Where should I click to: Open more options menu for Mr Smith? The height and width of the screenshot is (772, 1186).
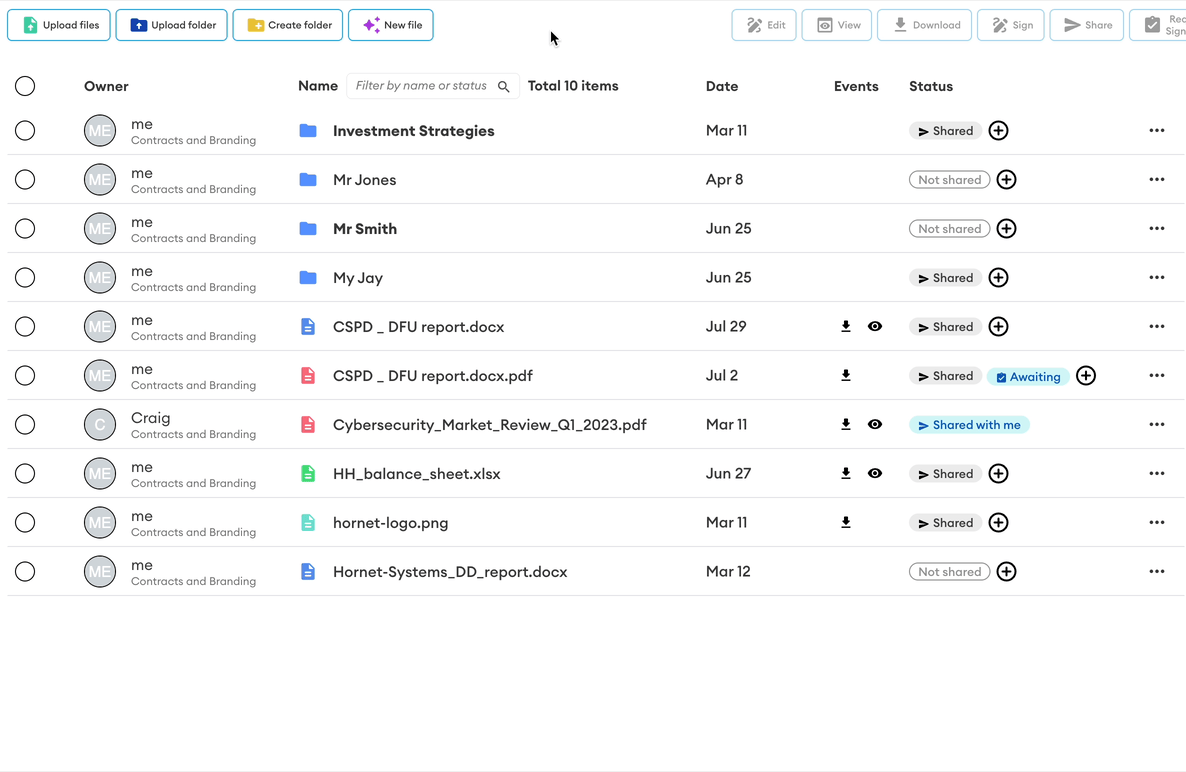point(1157,228)
